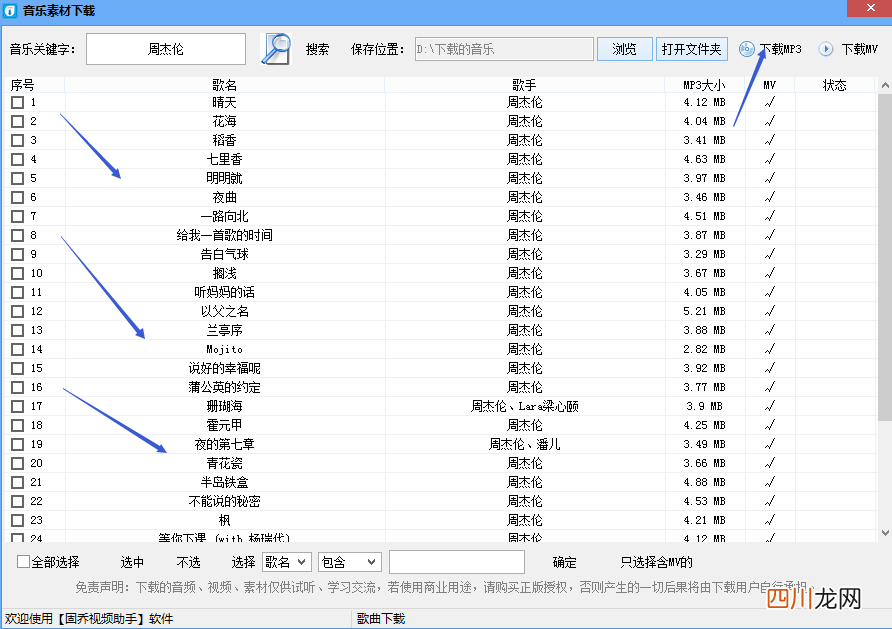Select the song 霍元甲
The width and height of the screenshot is (892, 629).
tap(225, 425)
